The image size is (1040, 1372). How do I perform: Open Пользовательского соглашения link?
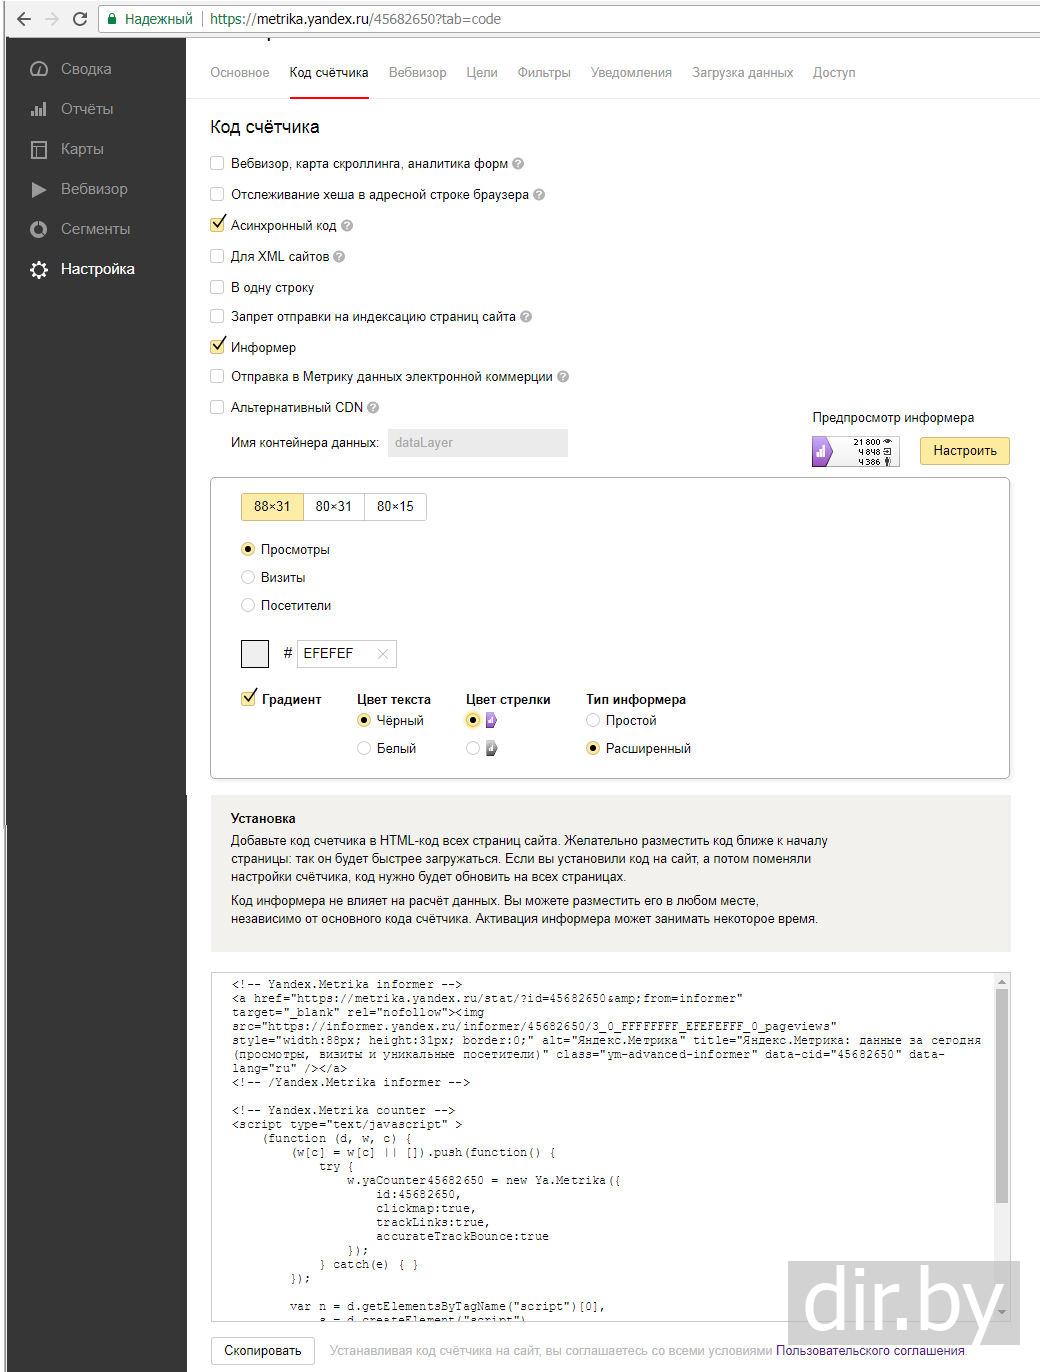(x=870, y=1351)
